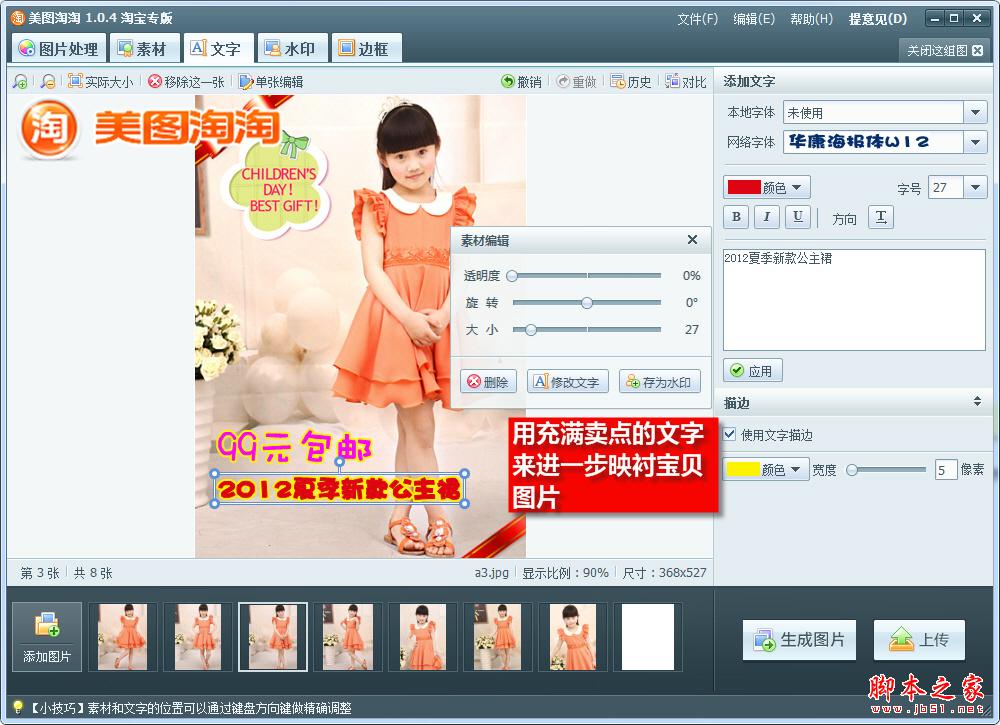Open single image editing (单张编辑)
The image size is (1000, 725).
(271, 82)
